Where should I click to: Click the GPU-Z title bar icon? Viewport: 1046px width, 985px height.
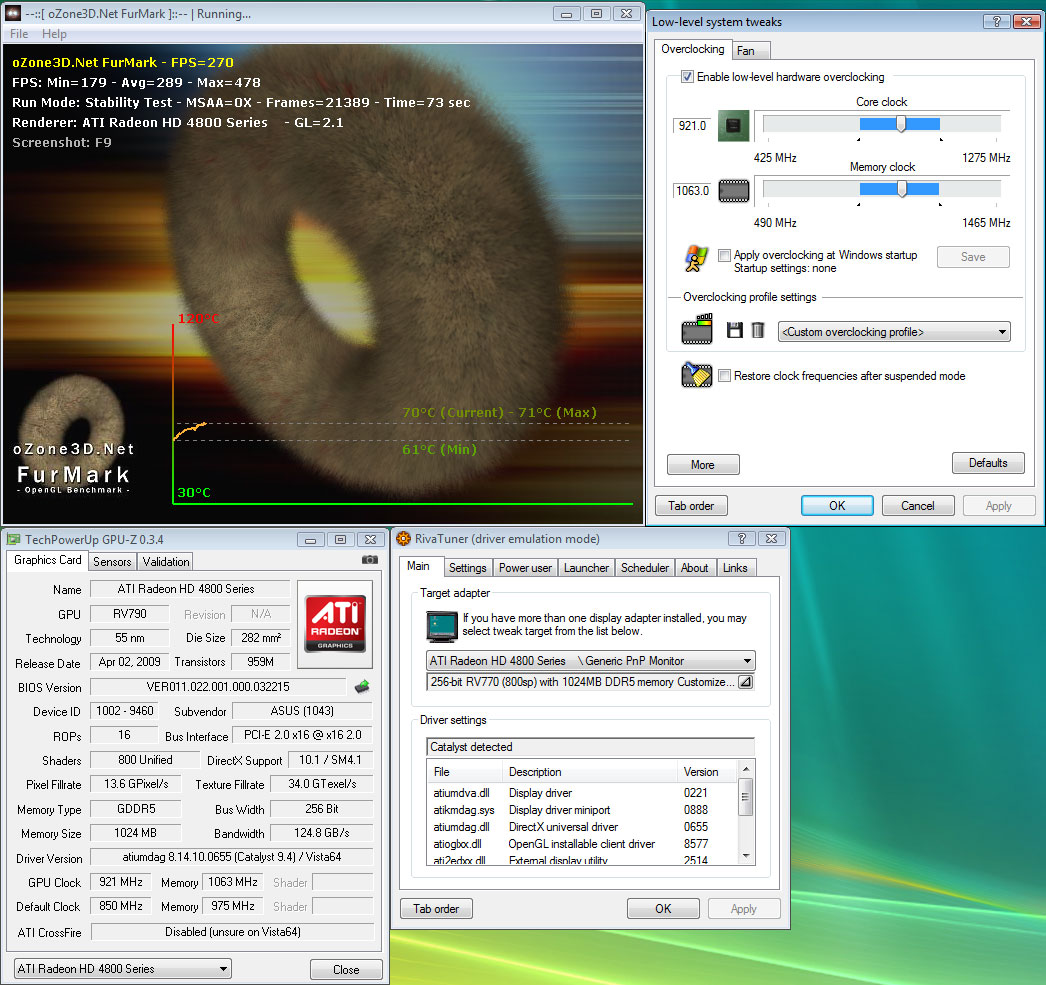point(13,540)
